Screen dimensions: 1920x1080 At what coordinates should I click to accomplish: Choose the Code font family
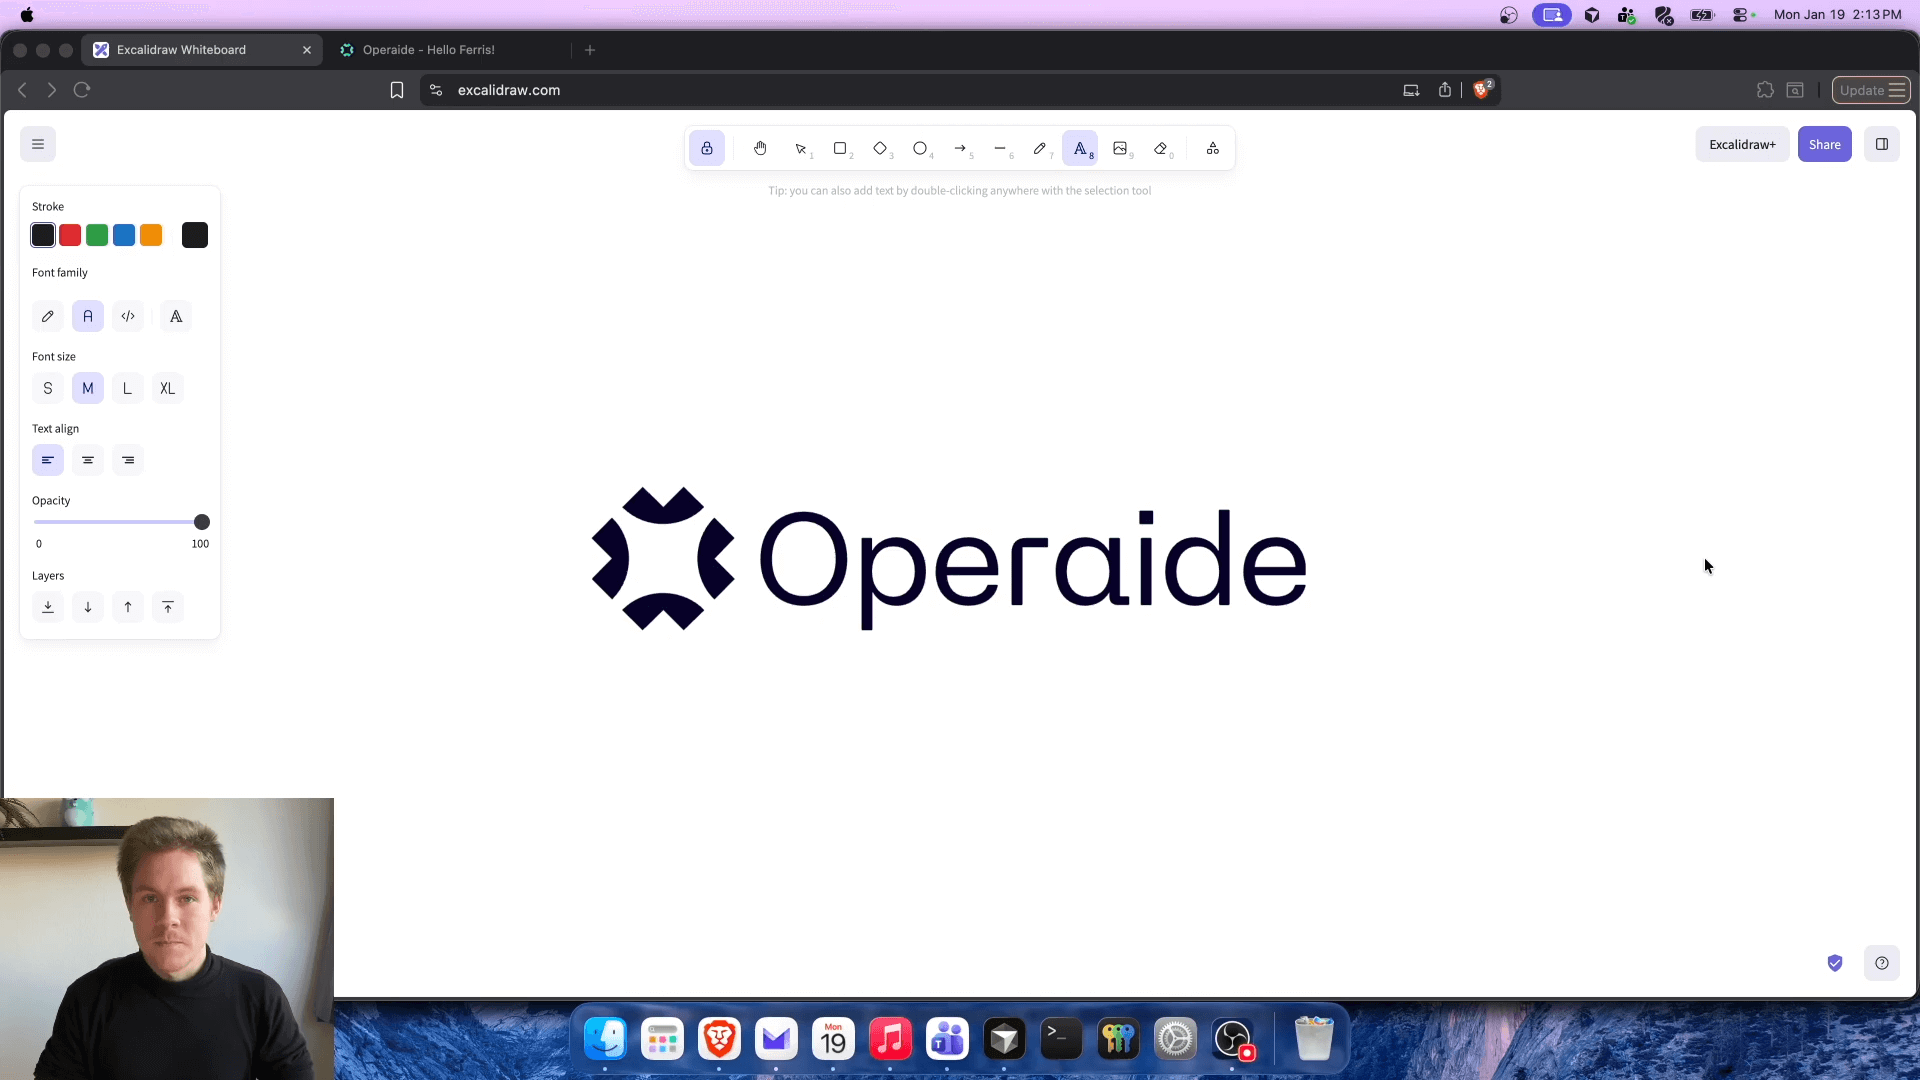pos(128,316)
